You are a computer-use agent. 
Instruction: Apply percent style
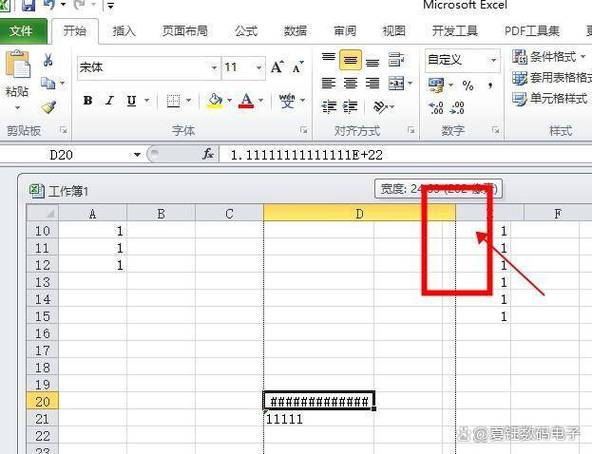pyautogui.click(x=468, y=85)
